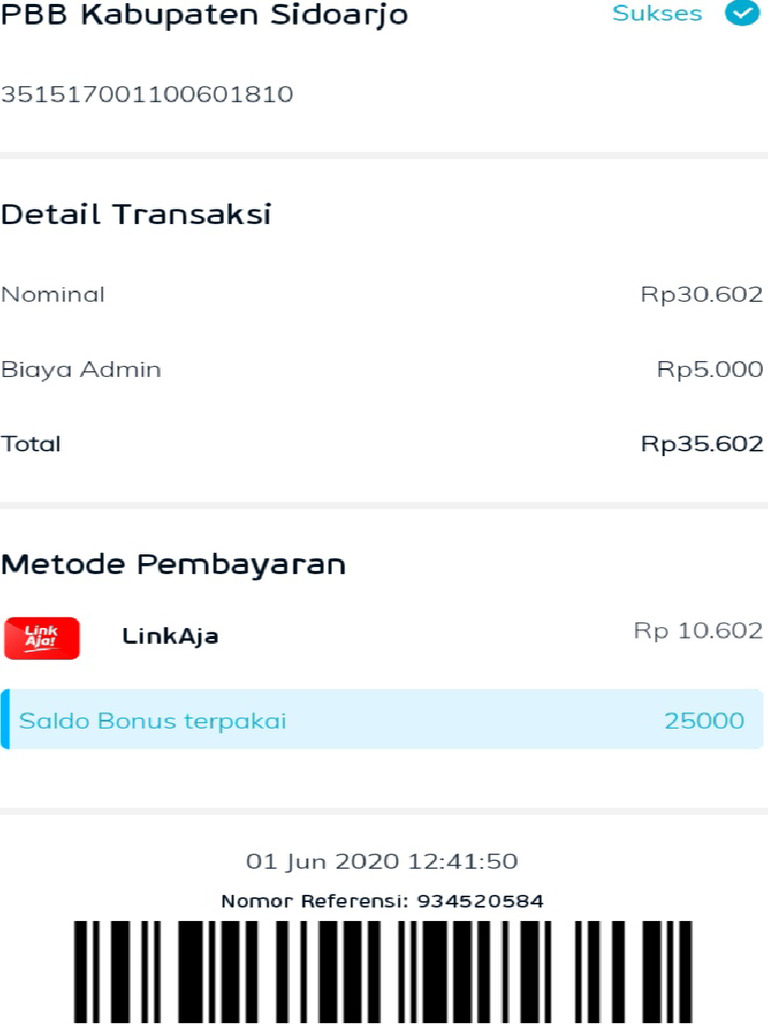Click the Metode Pembayaran heading
The width and height of the screenshot is (768, 1024).
tap(173, 564)
